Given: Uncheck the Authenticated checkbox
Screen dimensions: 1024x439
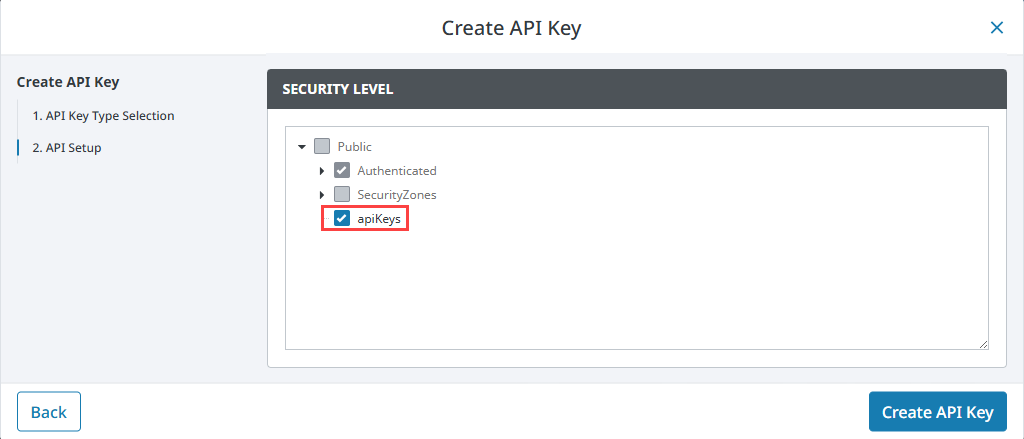Looking at the screenshot, I should [342, 171].
